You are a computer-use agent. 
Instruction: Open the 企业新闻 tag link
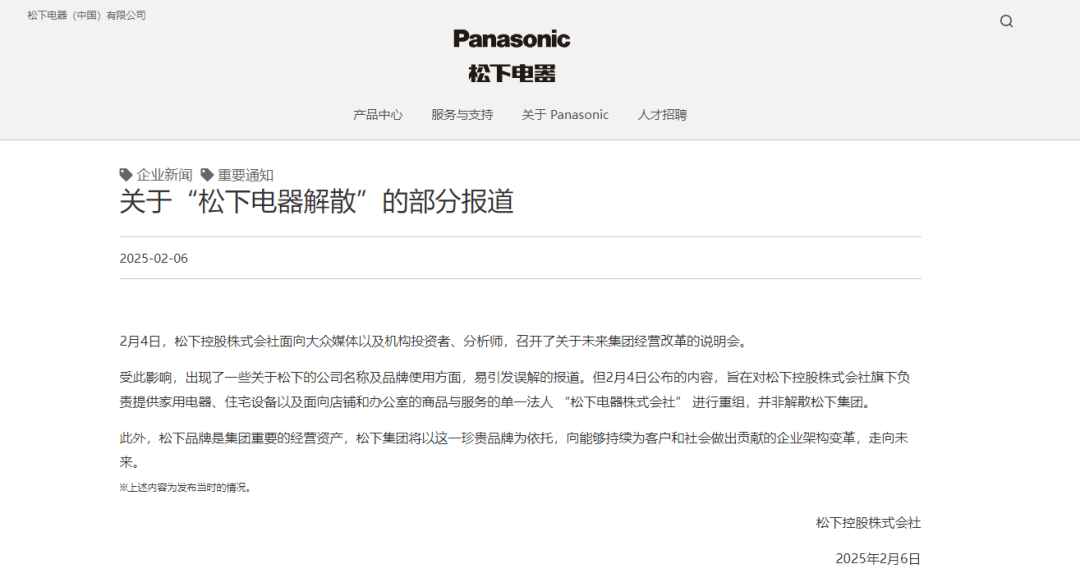[x=164, y=175]
